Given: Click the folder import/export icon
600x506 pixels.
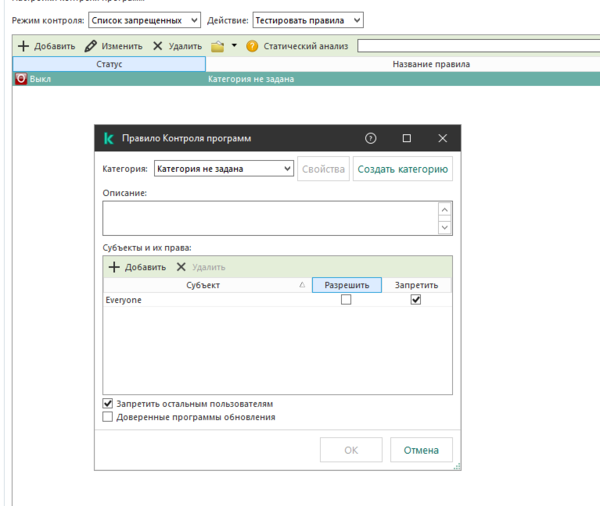Looking at the screenshot, I should [x=218, y=46].
